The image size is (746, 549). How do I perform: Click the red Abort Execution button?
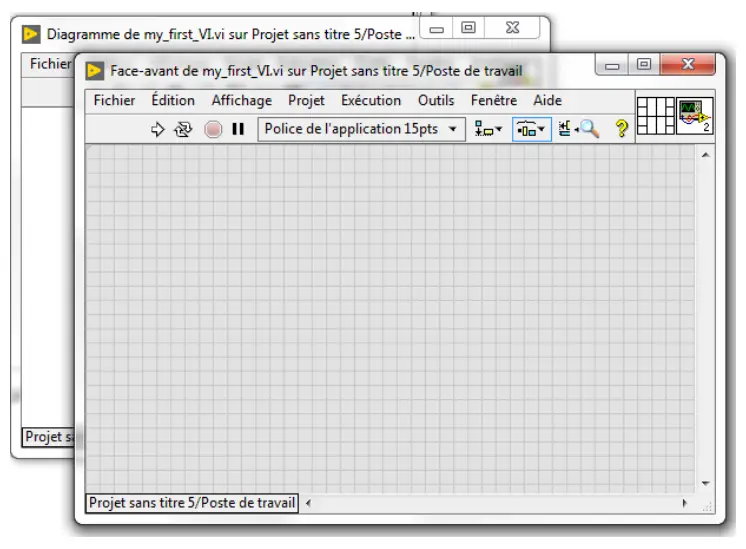(213, 129)
